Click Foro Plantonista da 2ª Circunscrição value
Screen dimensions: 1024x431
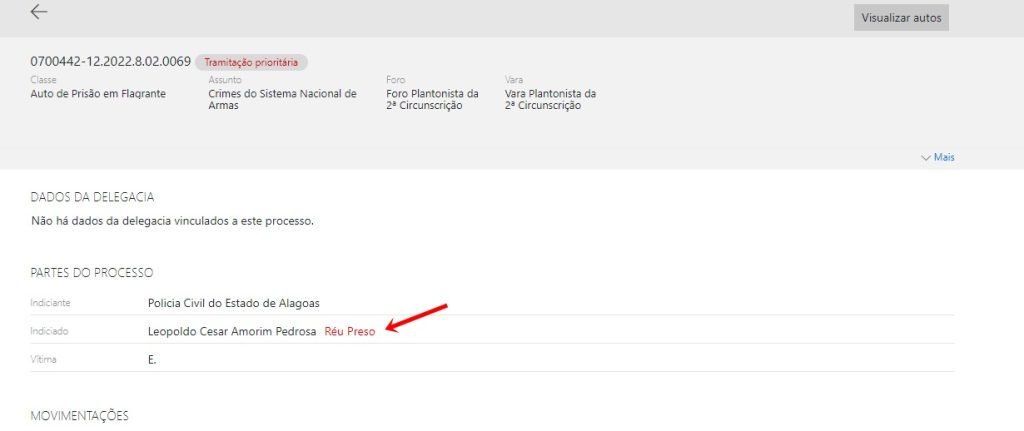432,100
